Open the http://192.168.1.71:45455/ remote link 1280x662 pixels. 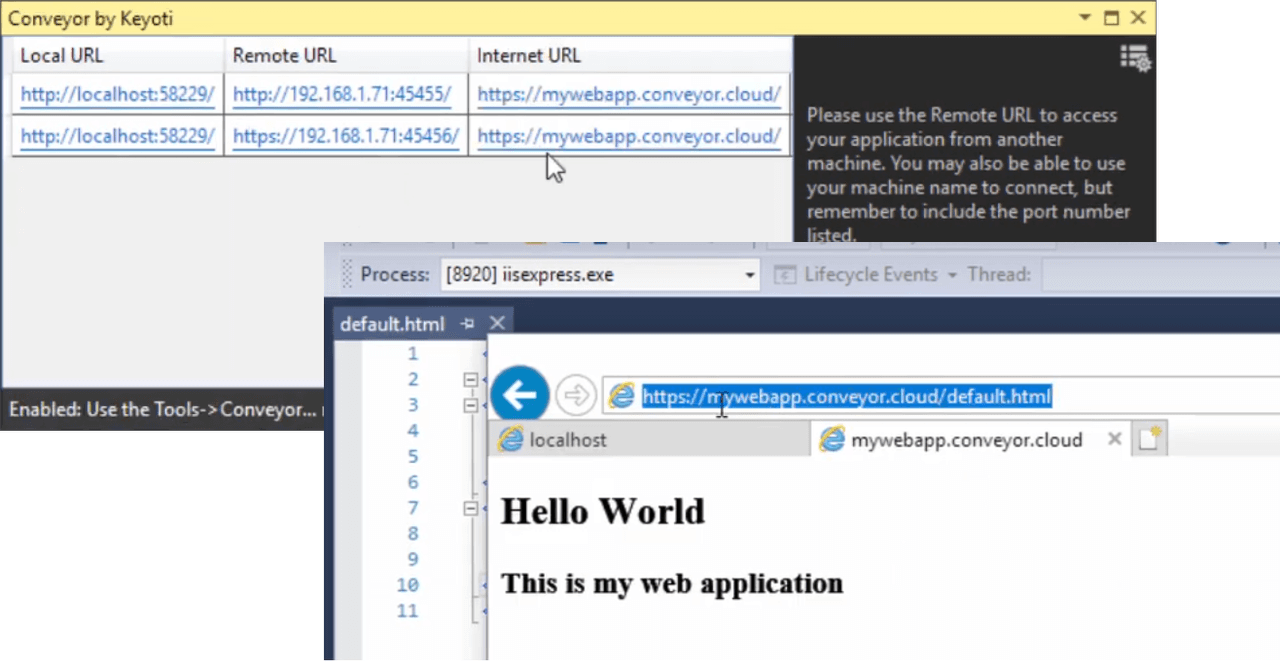pyautogui.click(x=342, y=95)
